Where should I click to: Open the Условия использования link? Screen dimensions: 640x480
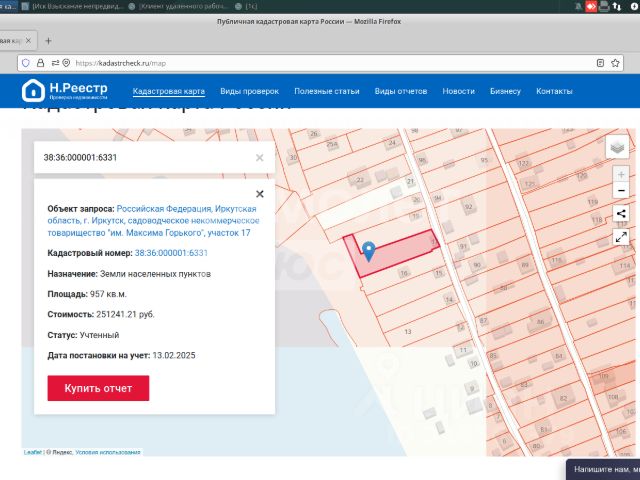[108, 452]
